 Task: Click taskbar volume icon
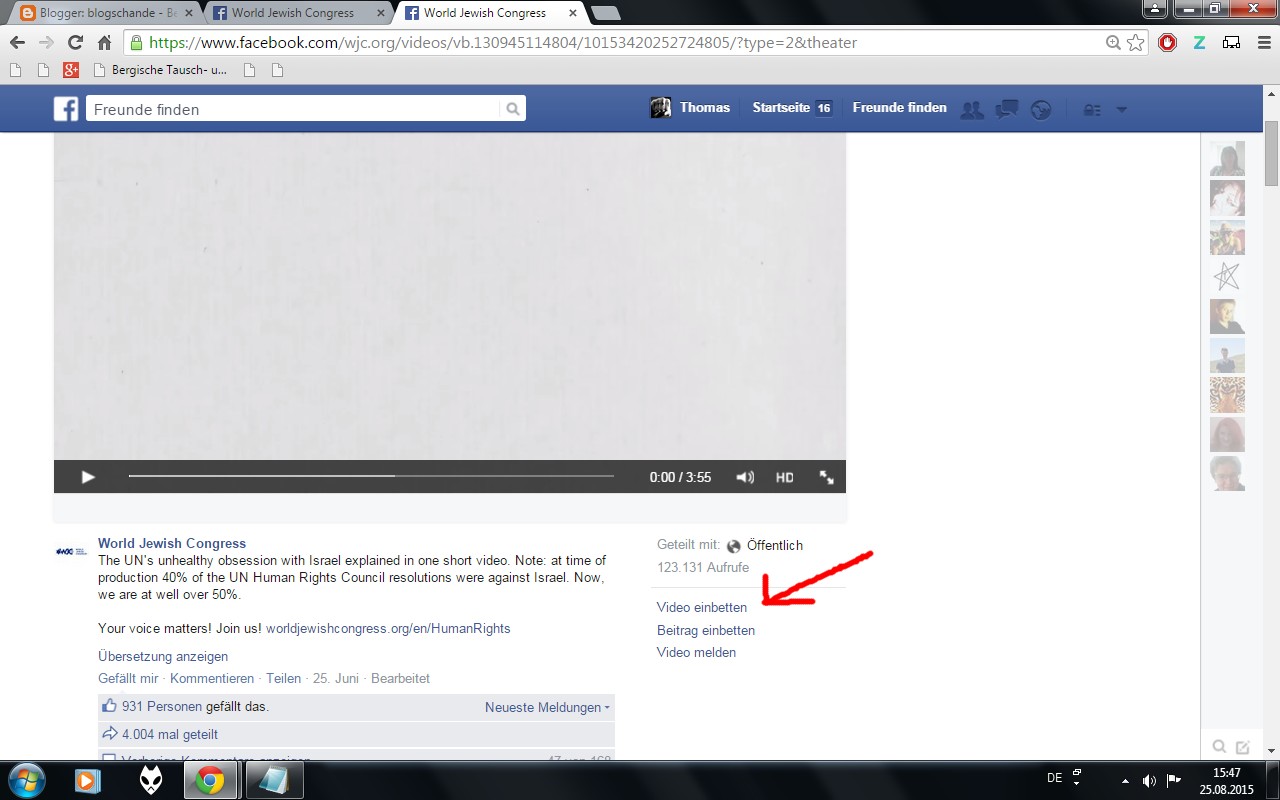[1149, 780]
